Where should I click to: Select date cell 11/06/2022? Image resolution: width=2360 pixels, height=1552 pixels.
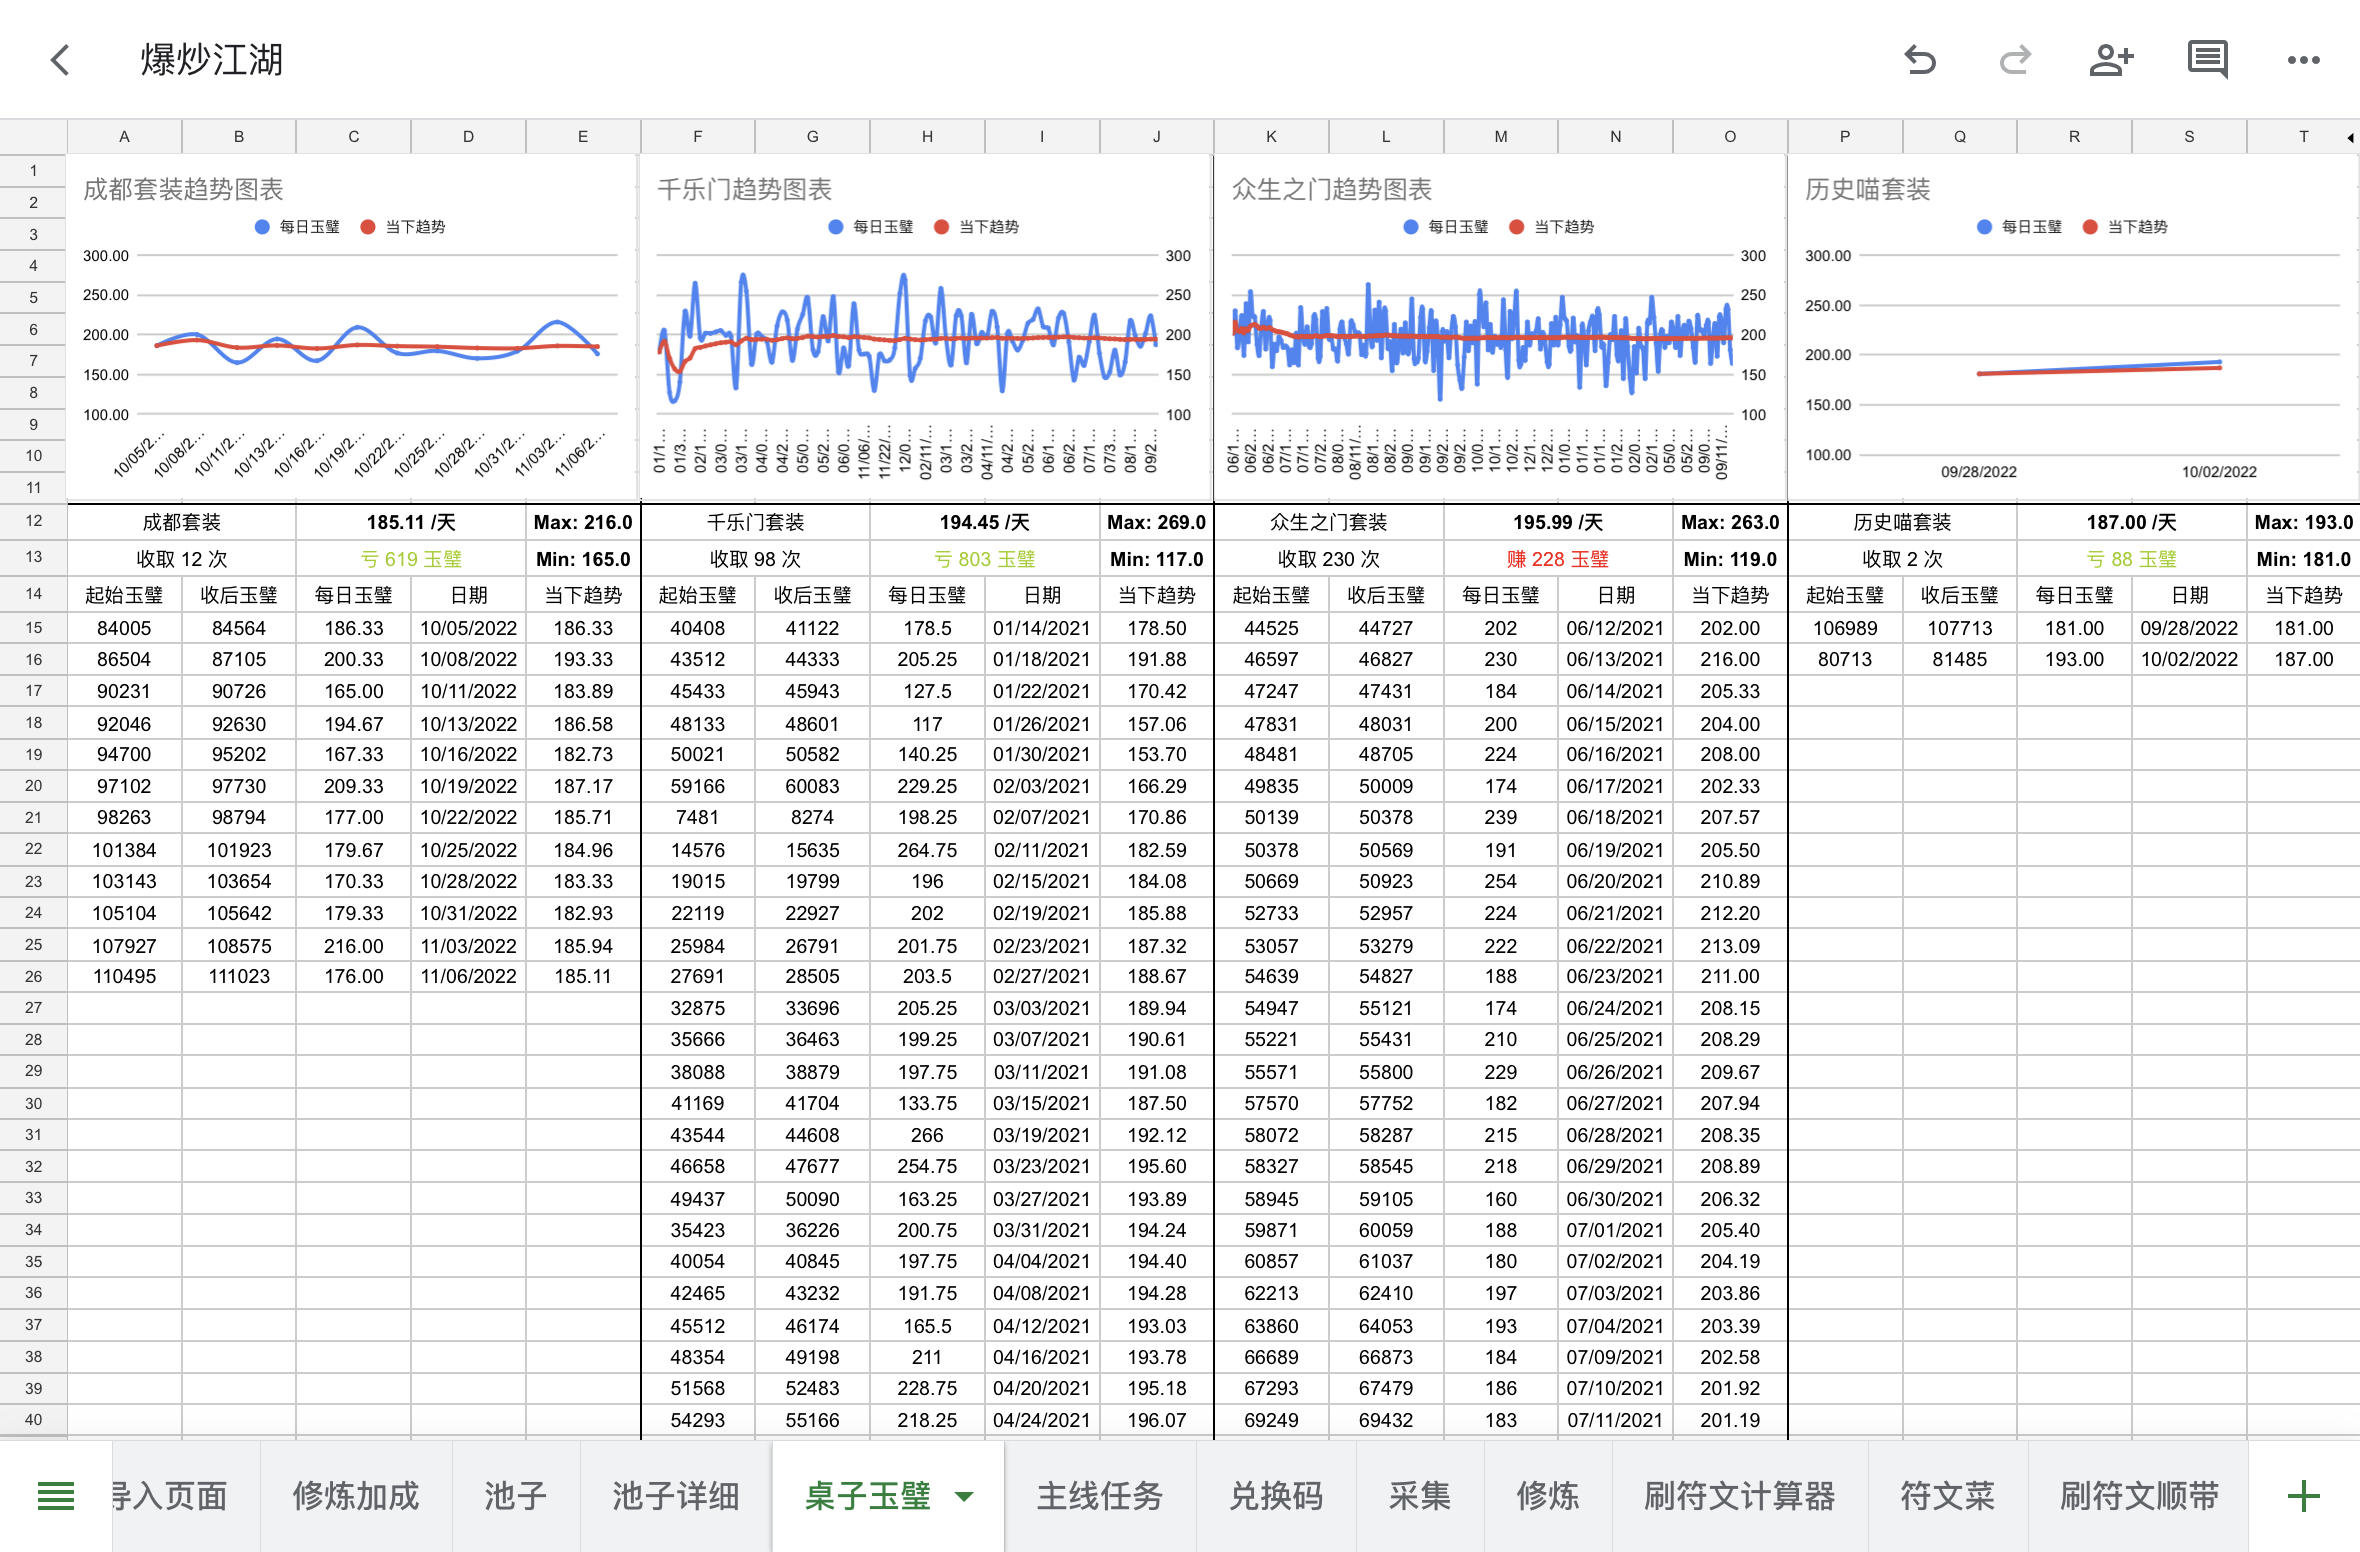point(468,976)
